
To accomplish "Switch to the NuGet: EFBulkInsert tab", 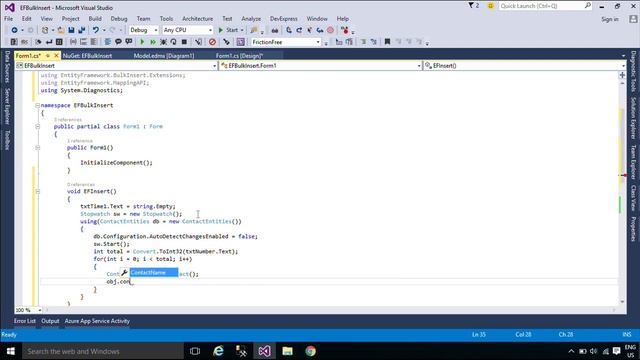I will (x=87, y=56).
